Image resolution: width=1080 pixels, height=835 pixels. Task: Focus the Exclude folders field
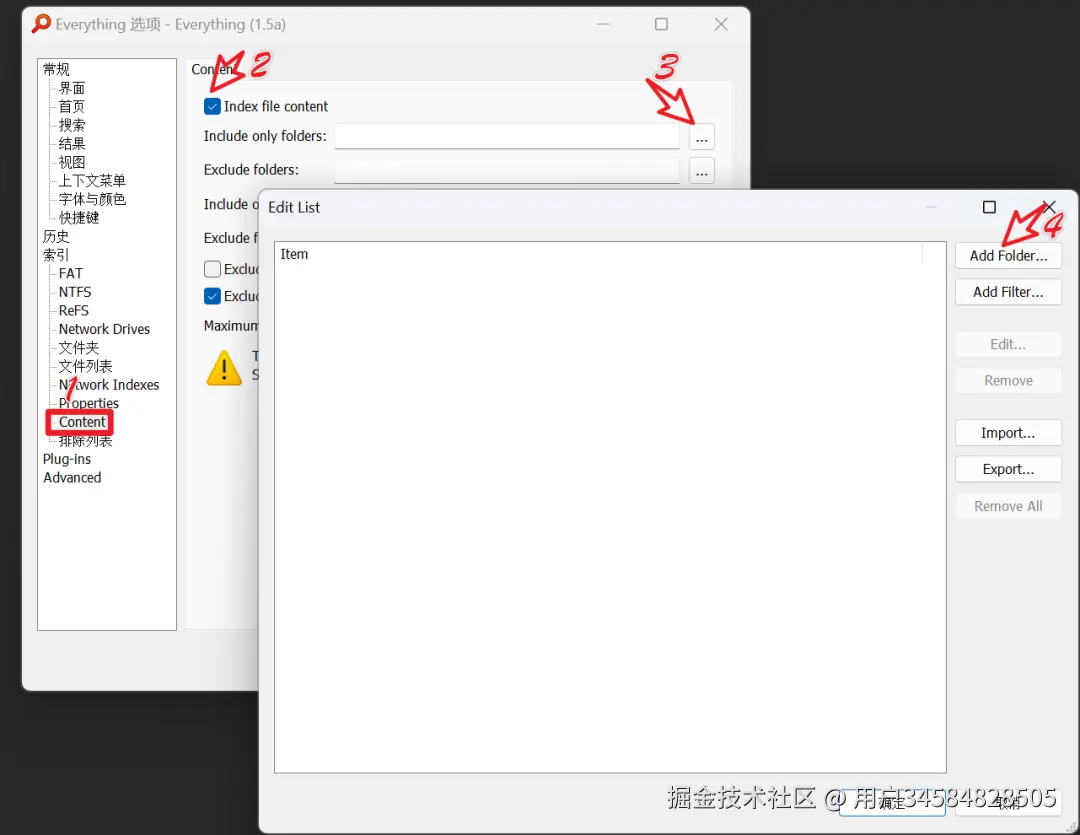click(x=507, y=170)
